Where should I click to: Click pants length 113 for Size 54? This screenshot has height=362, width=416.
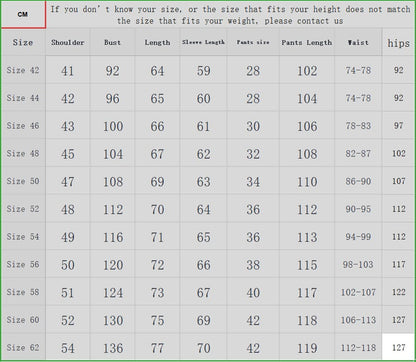point(307,237)
